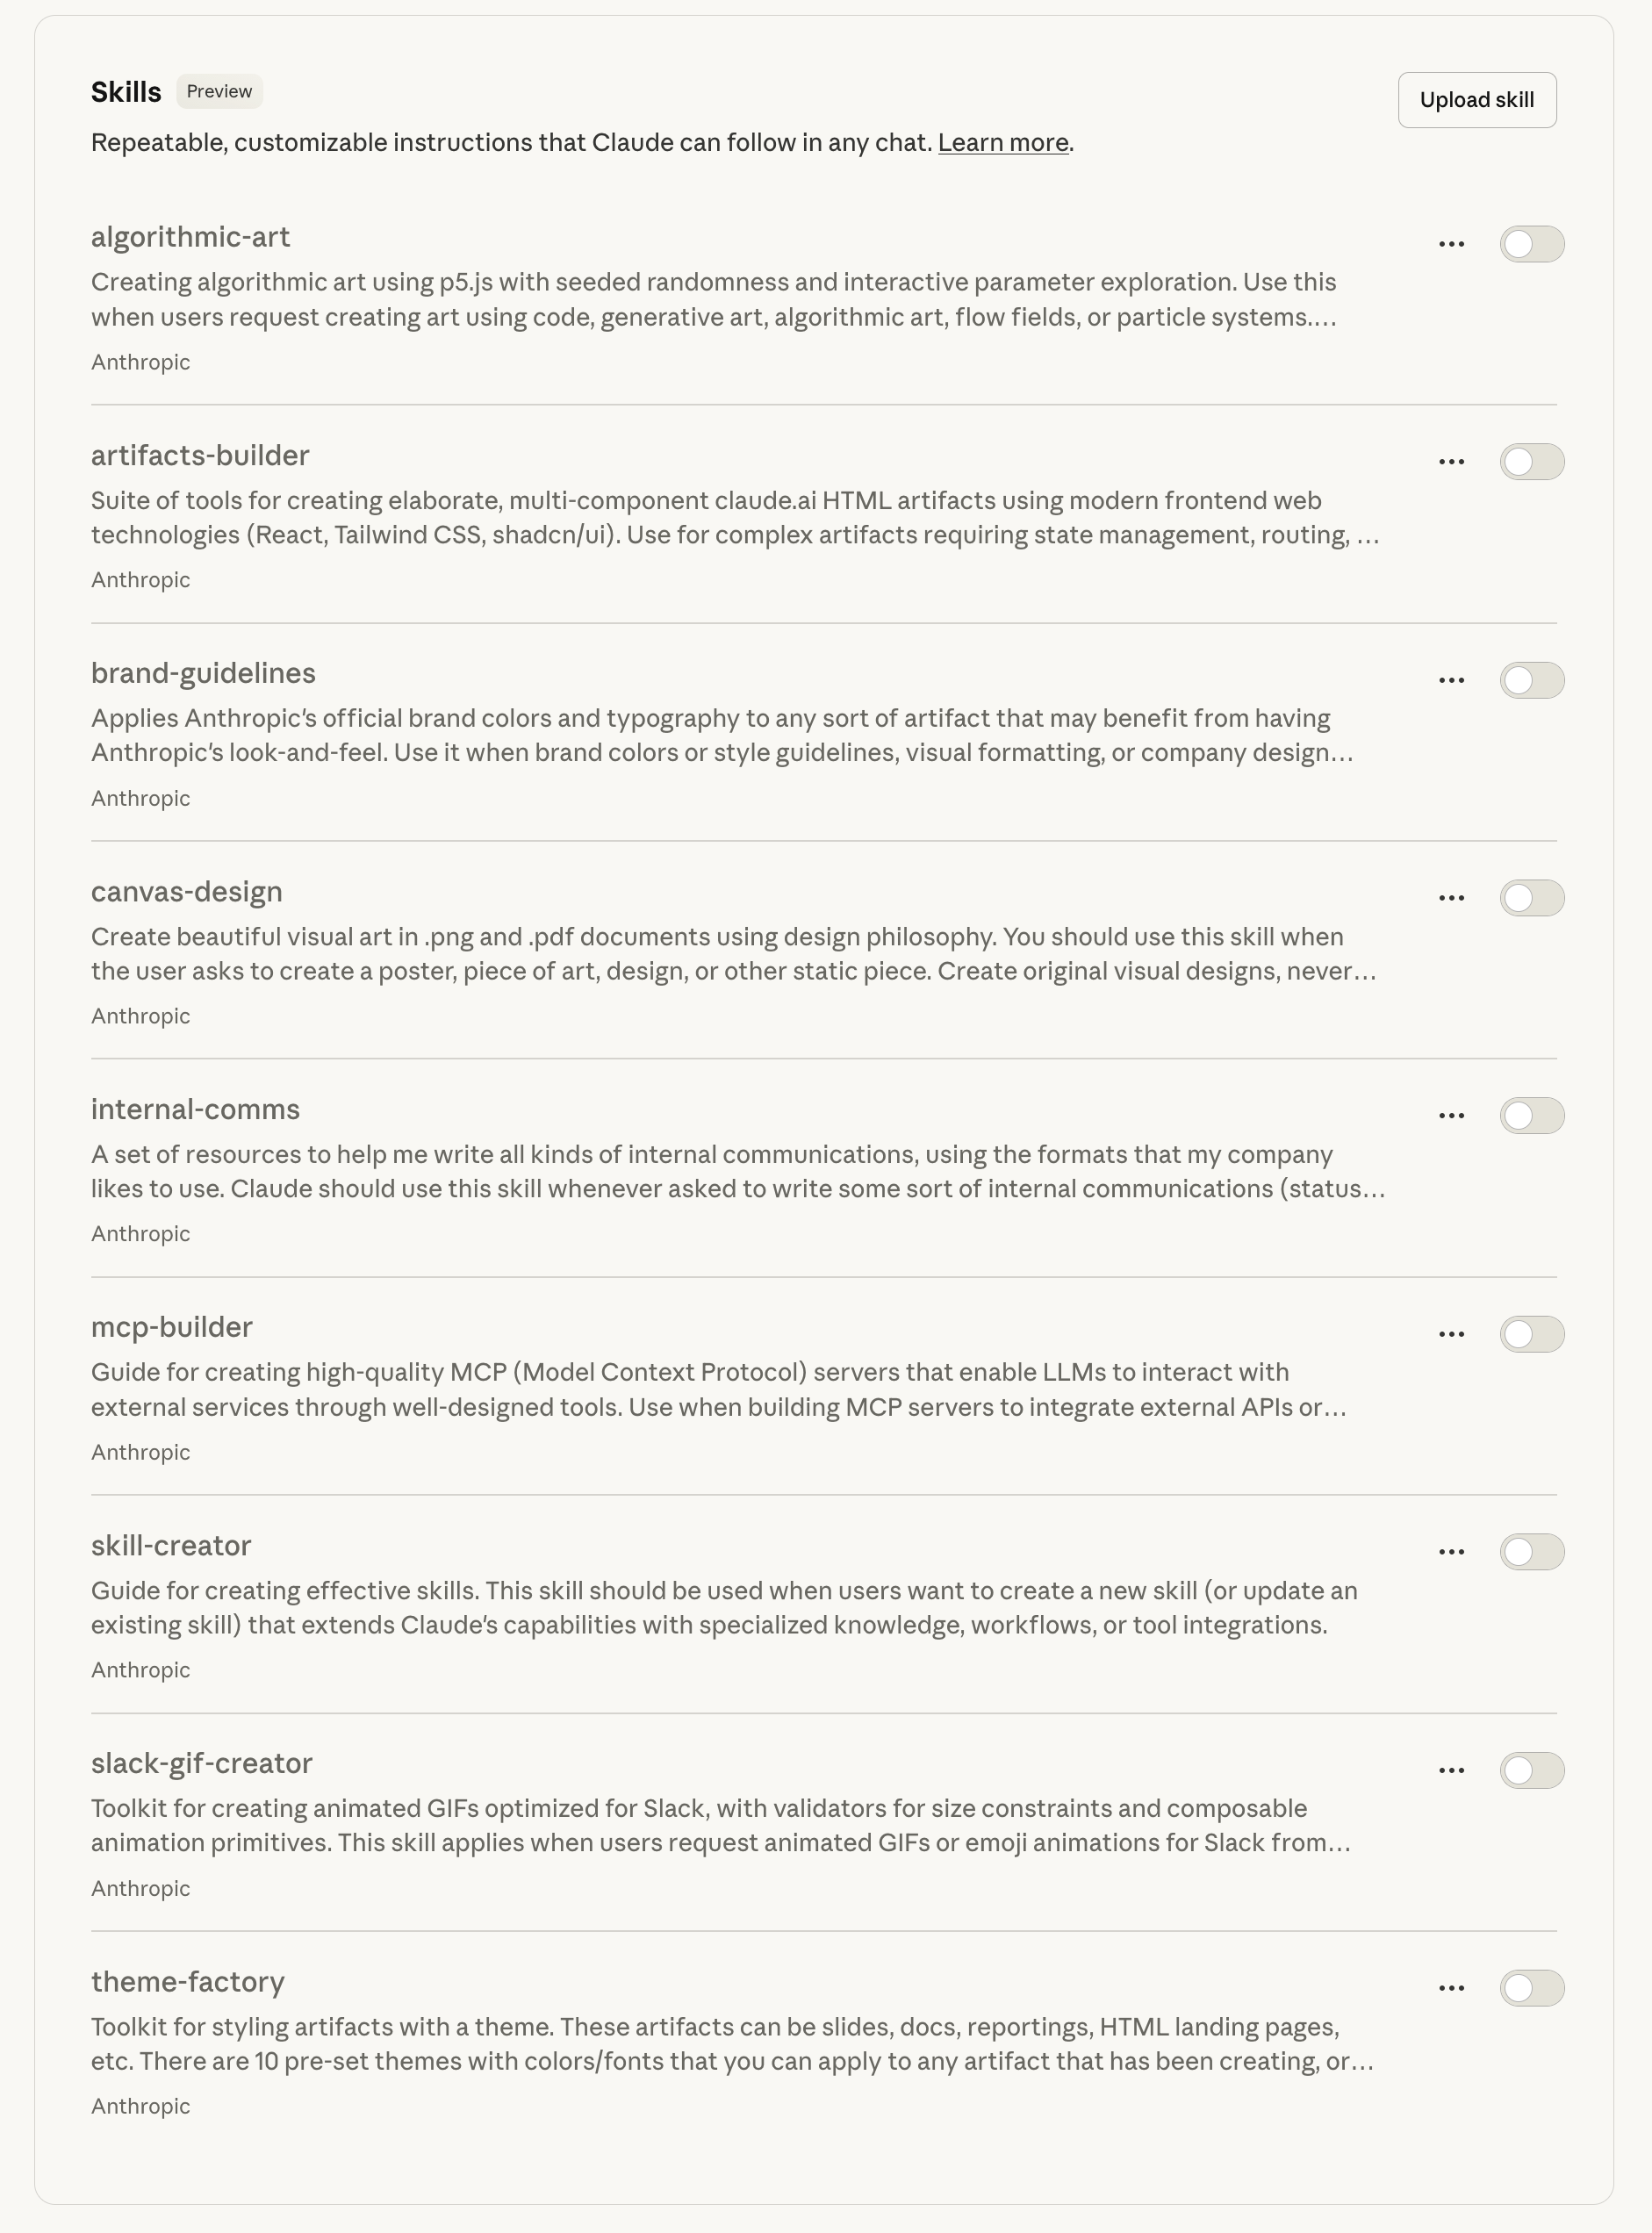Screen dimensions: 1652x2233
Task: Open more options for theme-factory skill
Action: tap(1451, 1988)
